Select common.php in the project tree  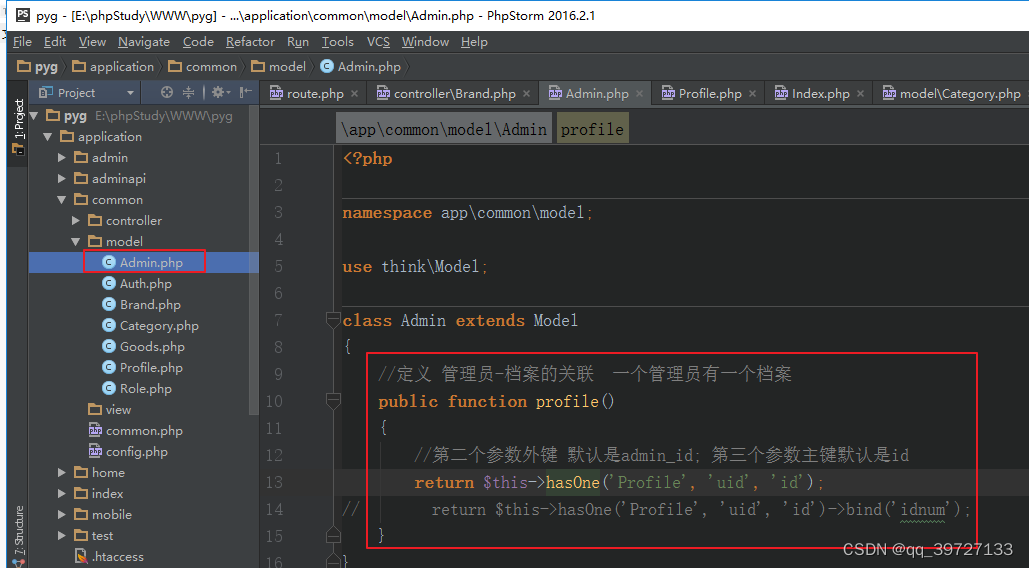[136, 430]
